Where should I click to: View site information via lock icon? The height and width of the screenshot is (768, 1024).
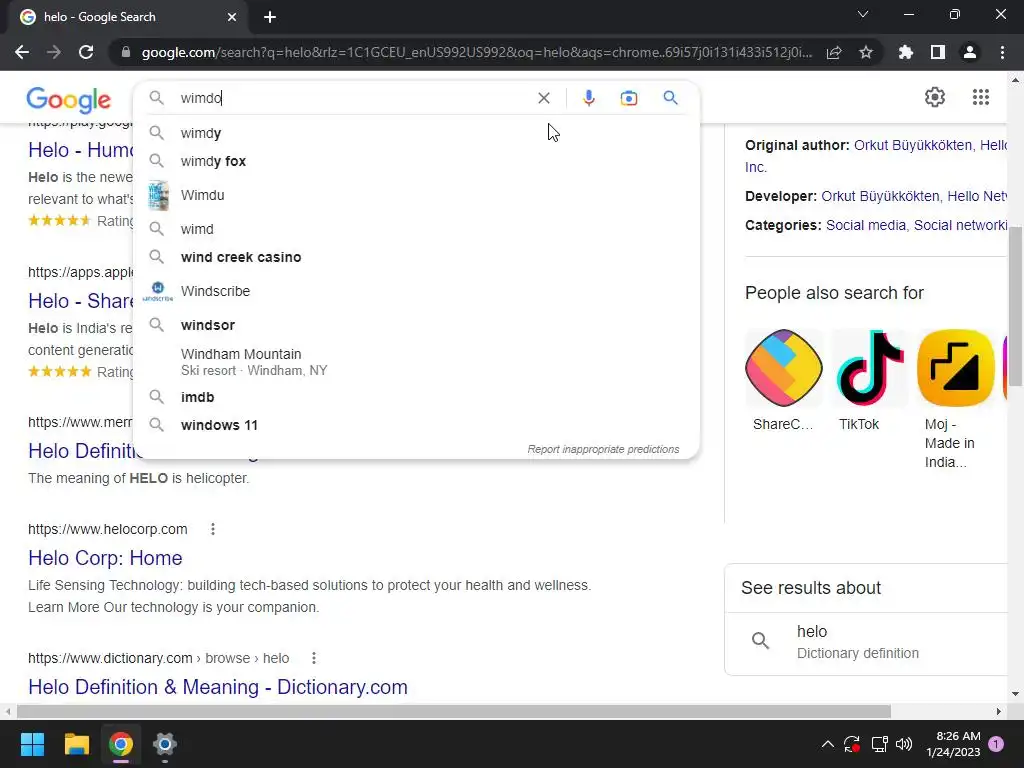point(126,52)
